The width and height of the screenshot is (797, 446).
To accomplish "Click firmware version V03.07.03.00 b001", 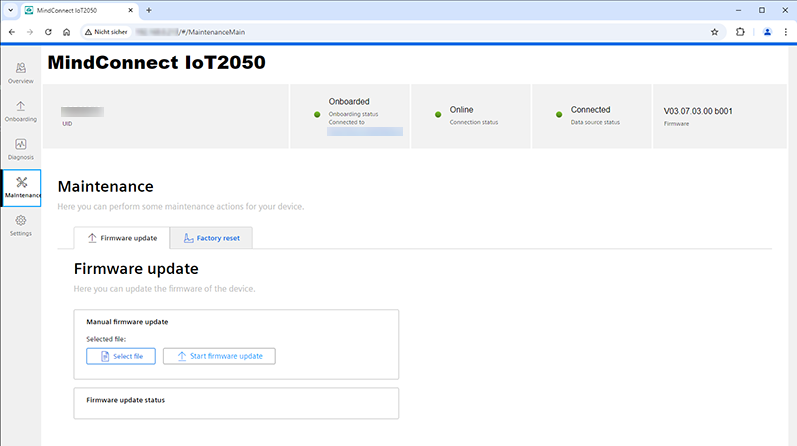I will (x=698, y=111).
